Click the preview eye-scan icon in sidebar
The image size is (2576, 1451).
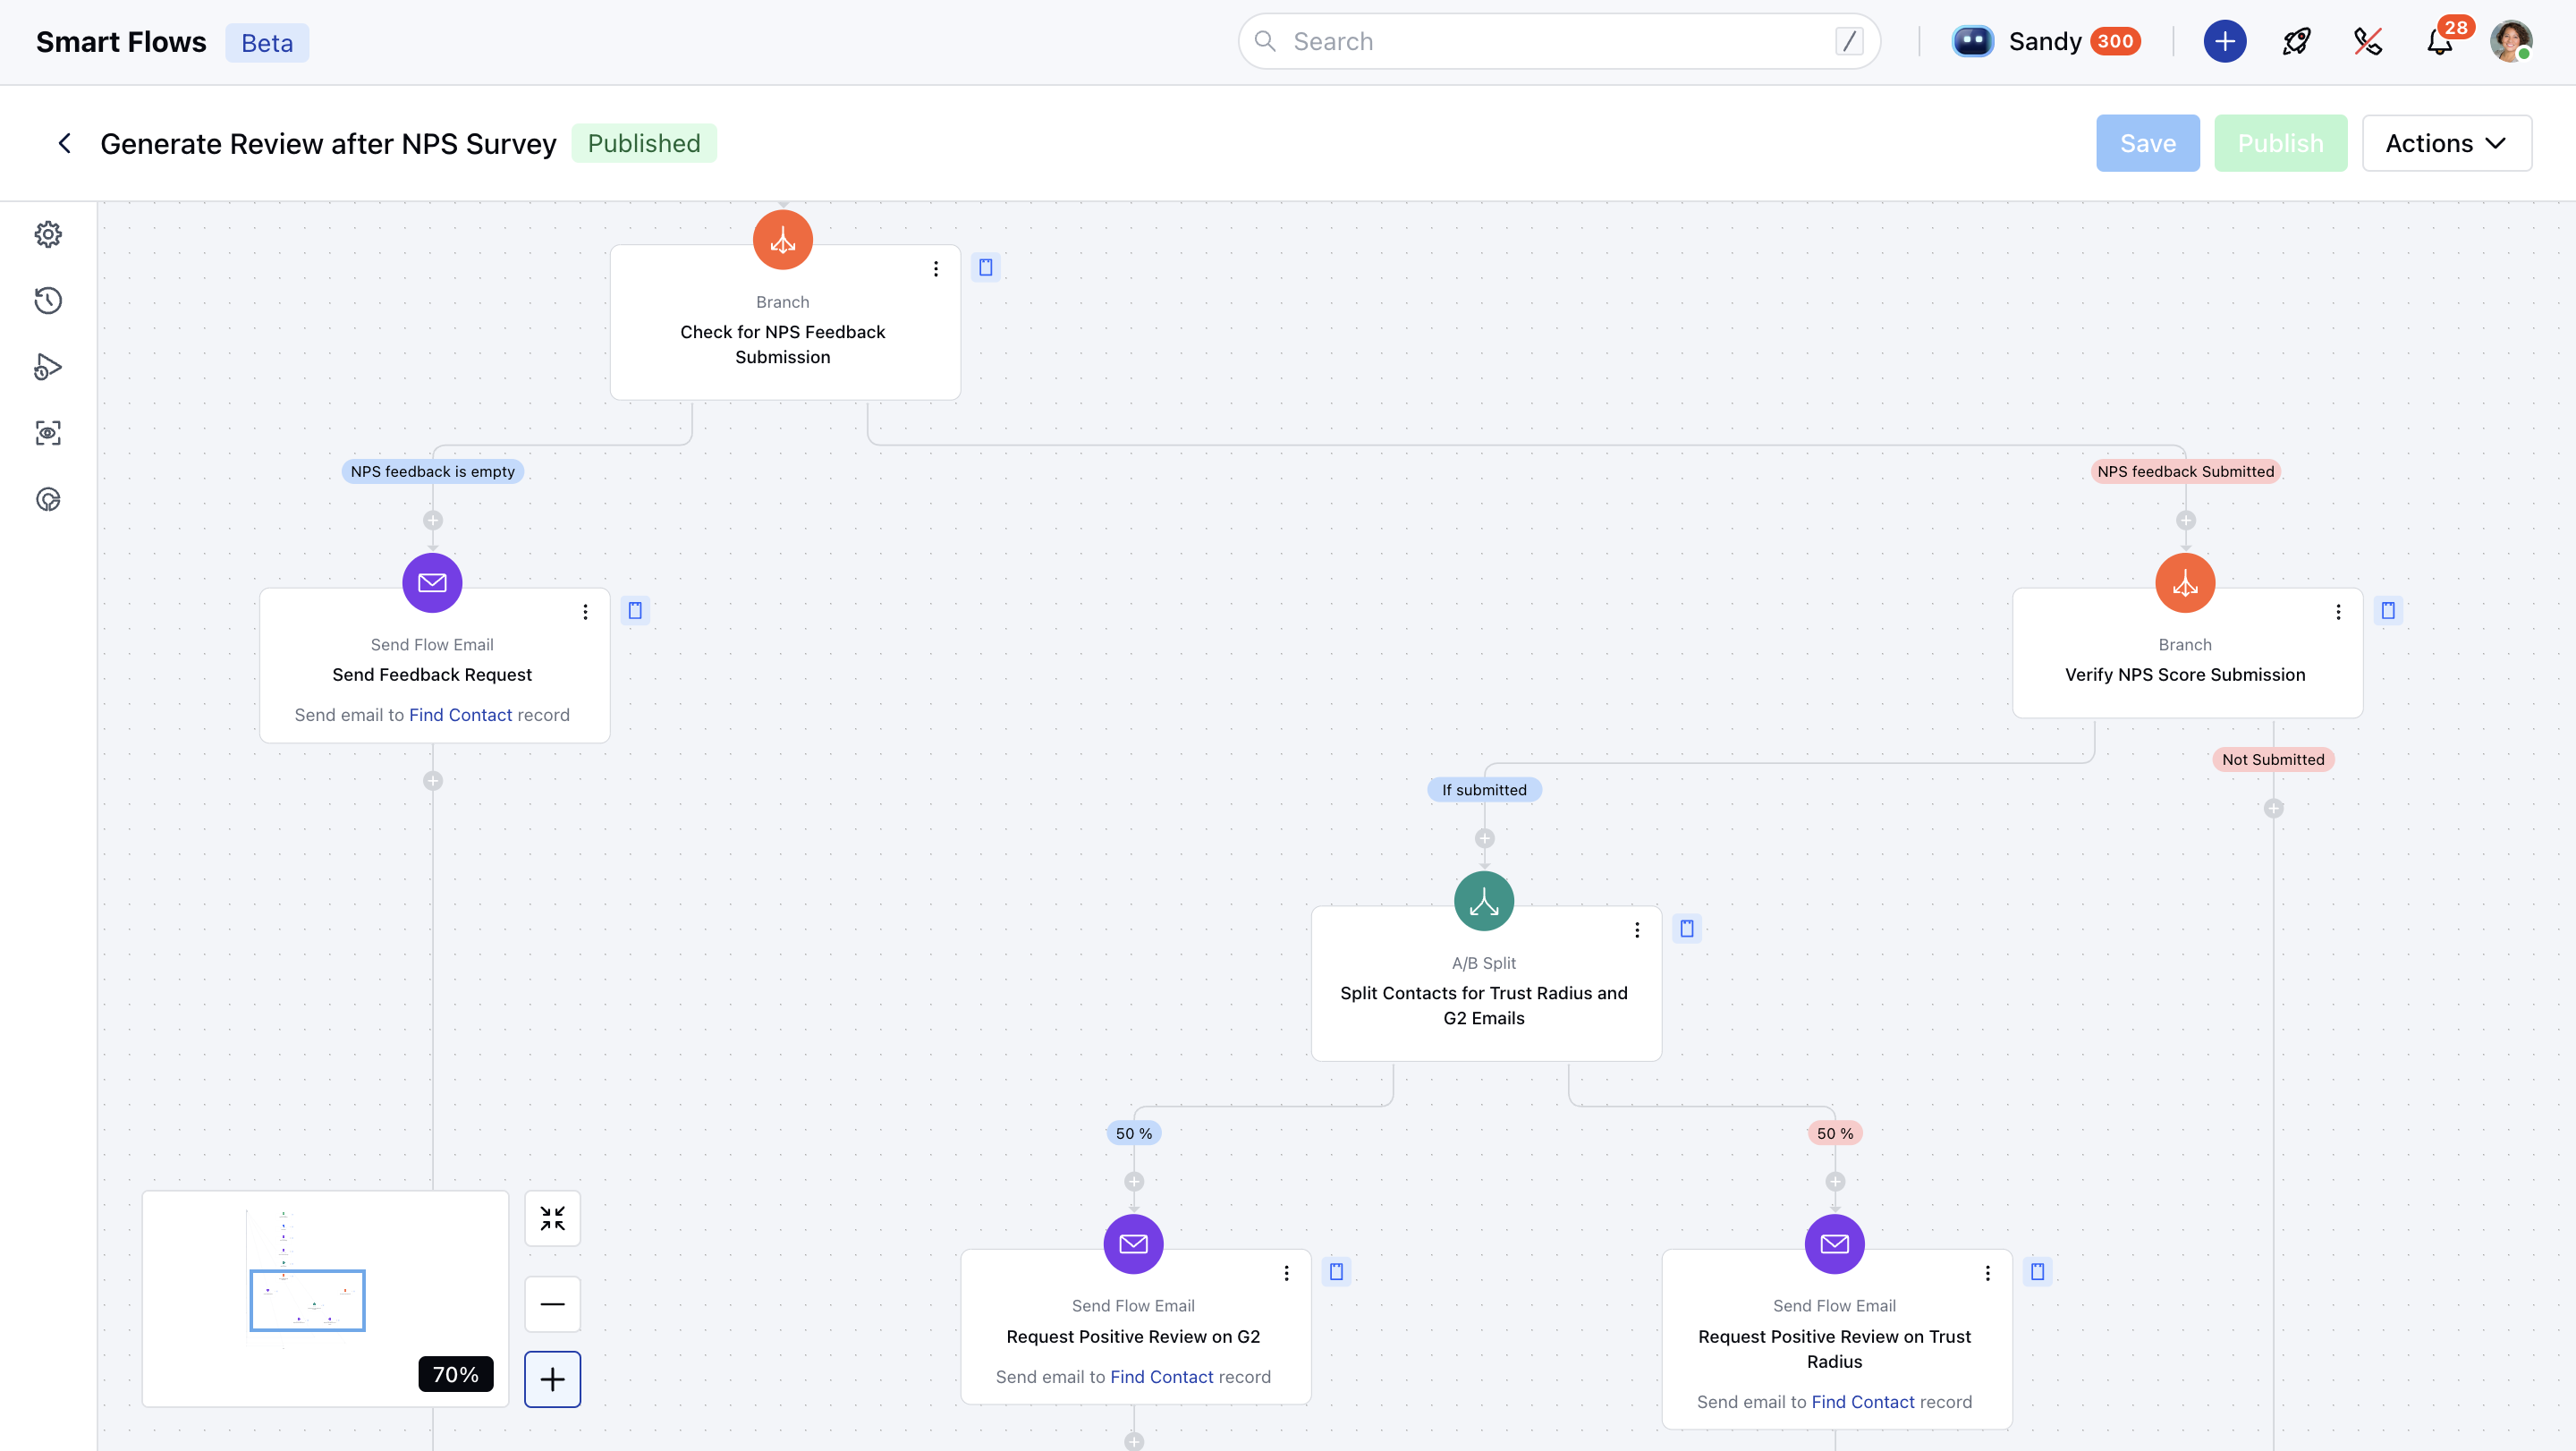(48, 433)
